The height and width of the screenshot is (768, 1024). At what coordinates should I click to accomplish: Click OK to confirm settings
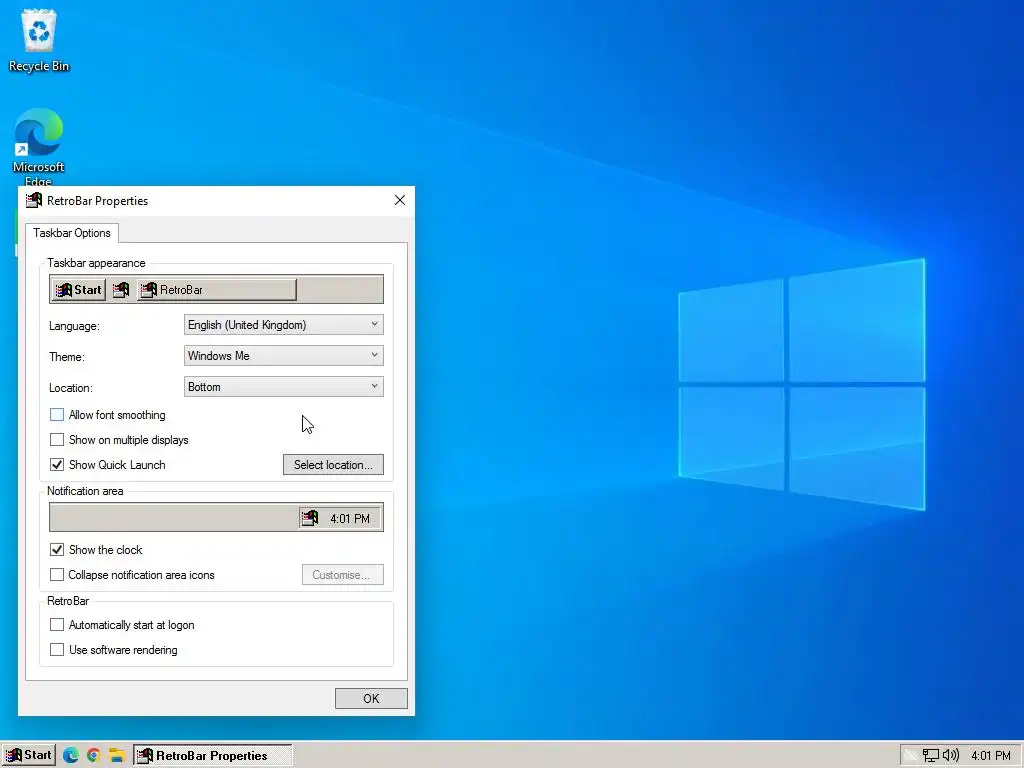pyautogui.click(x=371, y=699)
